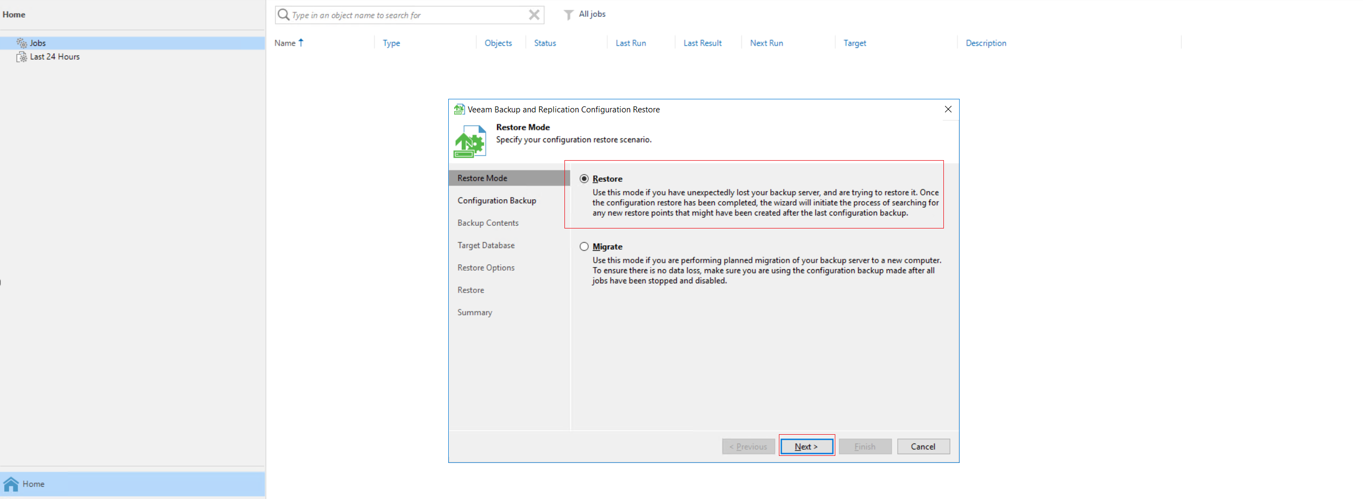Screen dimensions: 1363x499
Task: Click the Jobs tree icon
Action: point(22,43)
